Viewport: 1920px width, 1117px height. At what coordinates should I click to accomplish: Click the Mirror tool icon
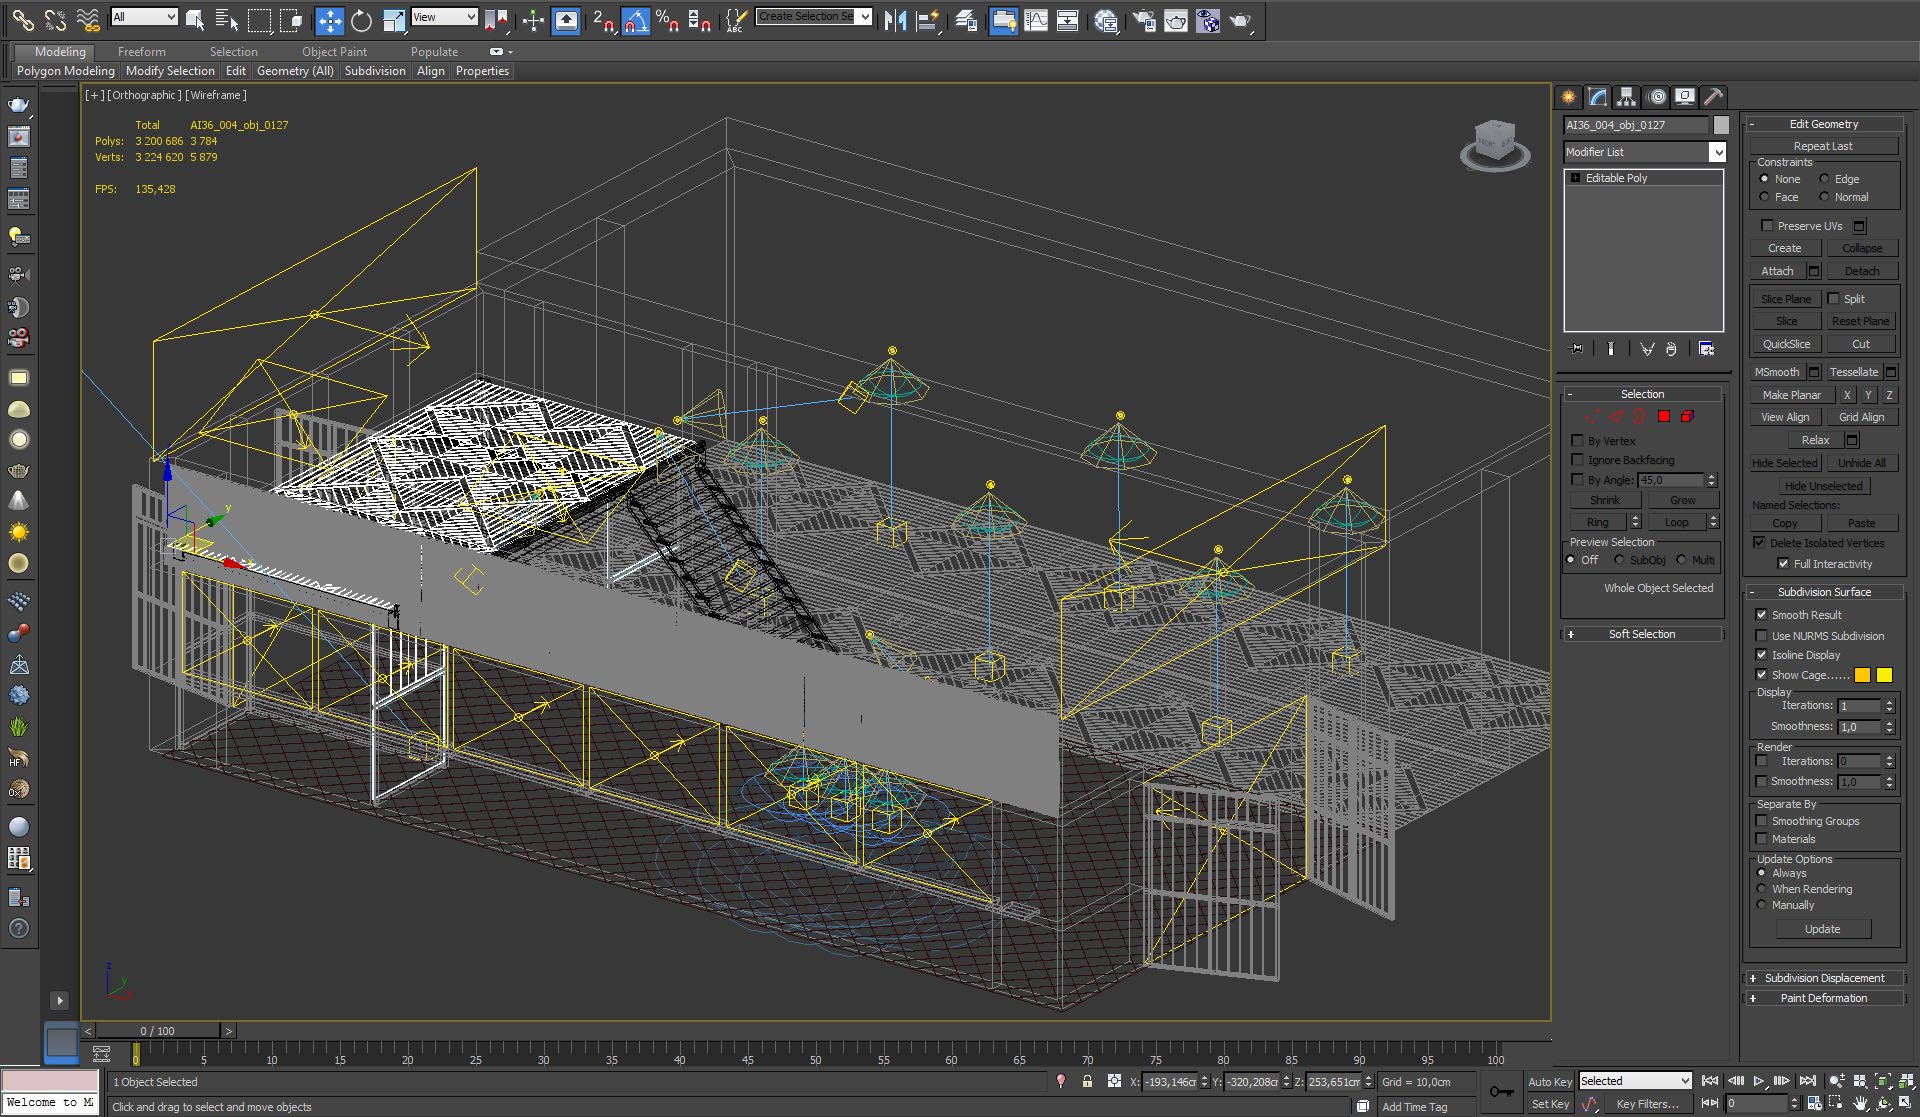click(x=895, y=20)
